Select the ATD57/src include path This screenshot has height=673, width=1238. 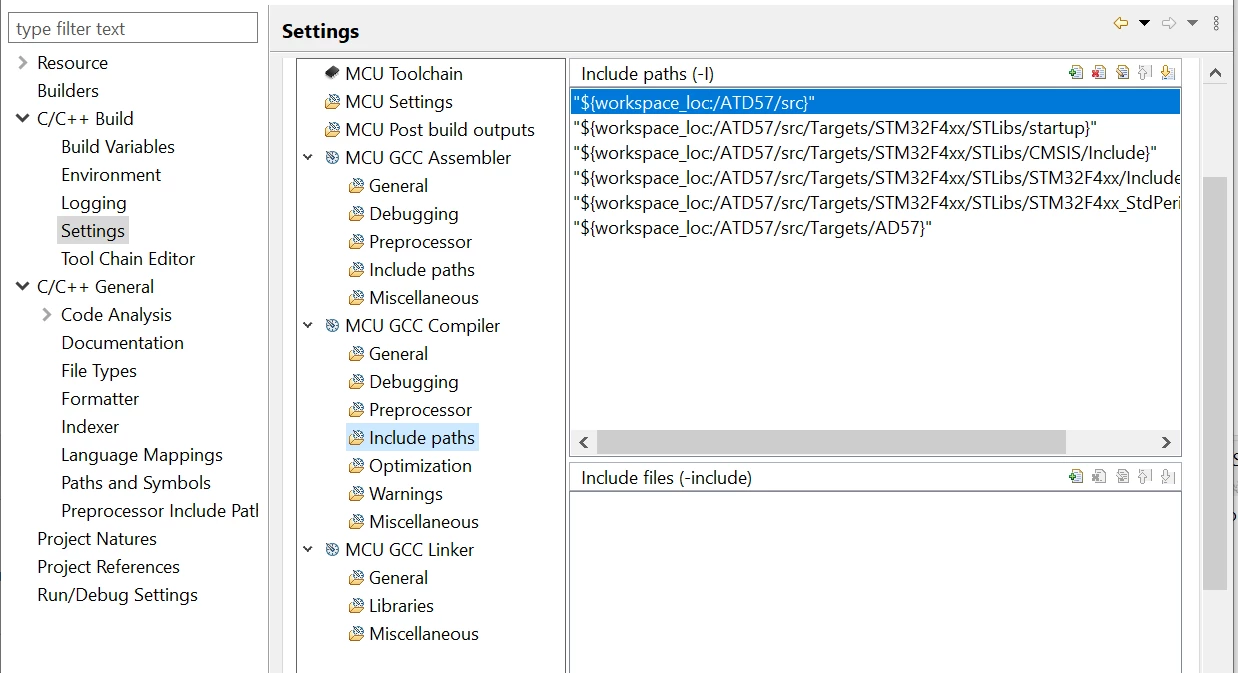[875, 102]
